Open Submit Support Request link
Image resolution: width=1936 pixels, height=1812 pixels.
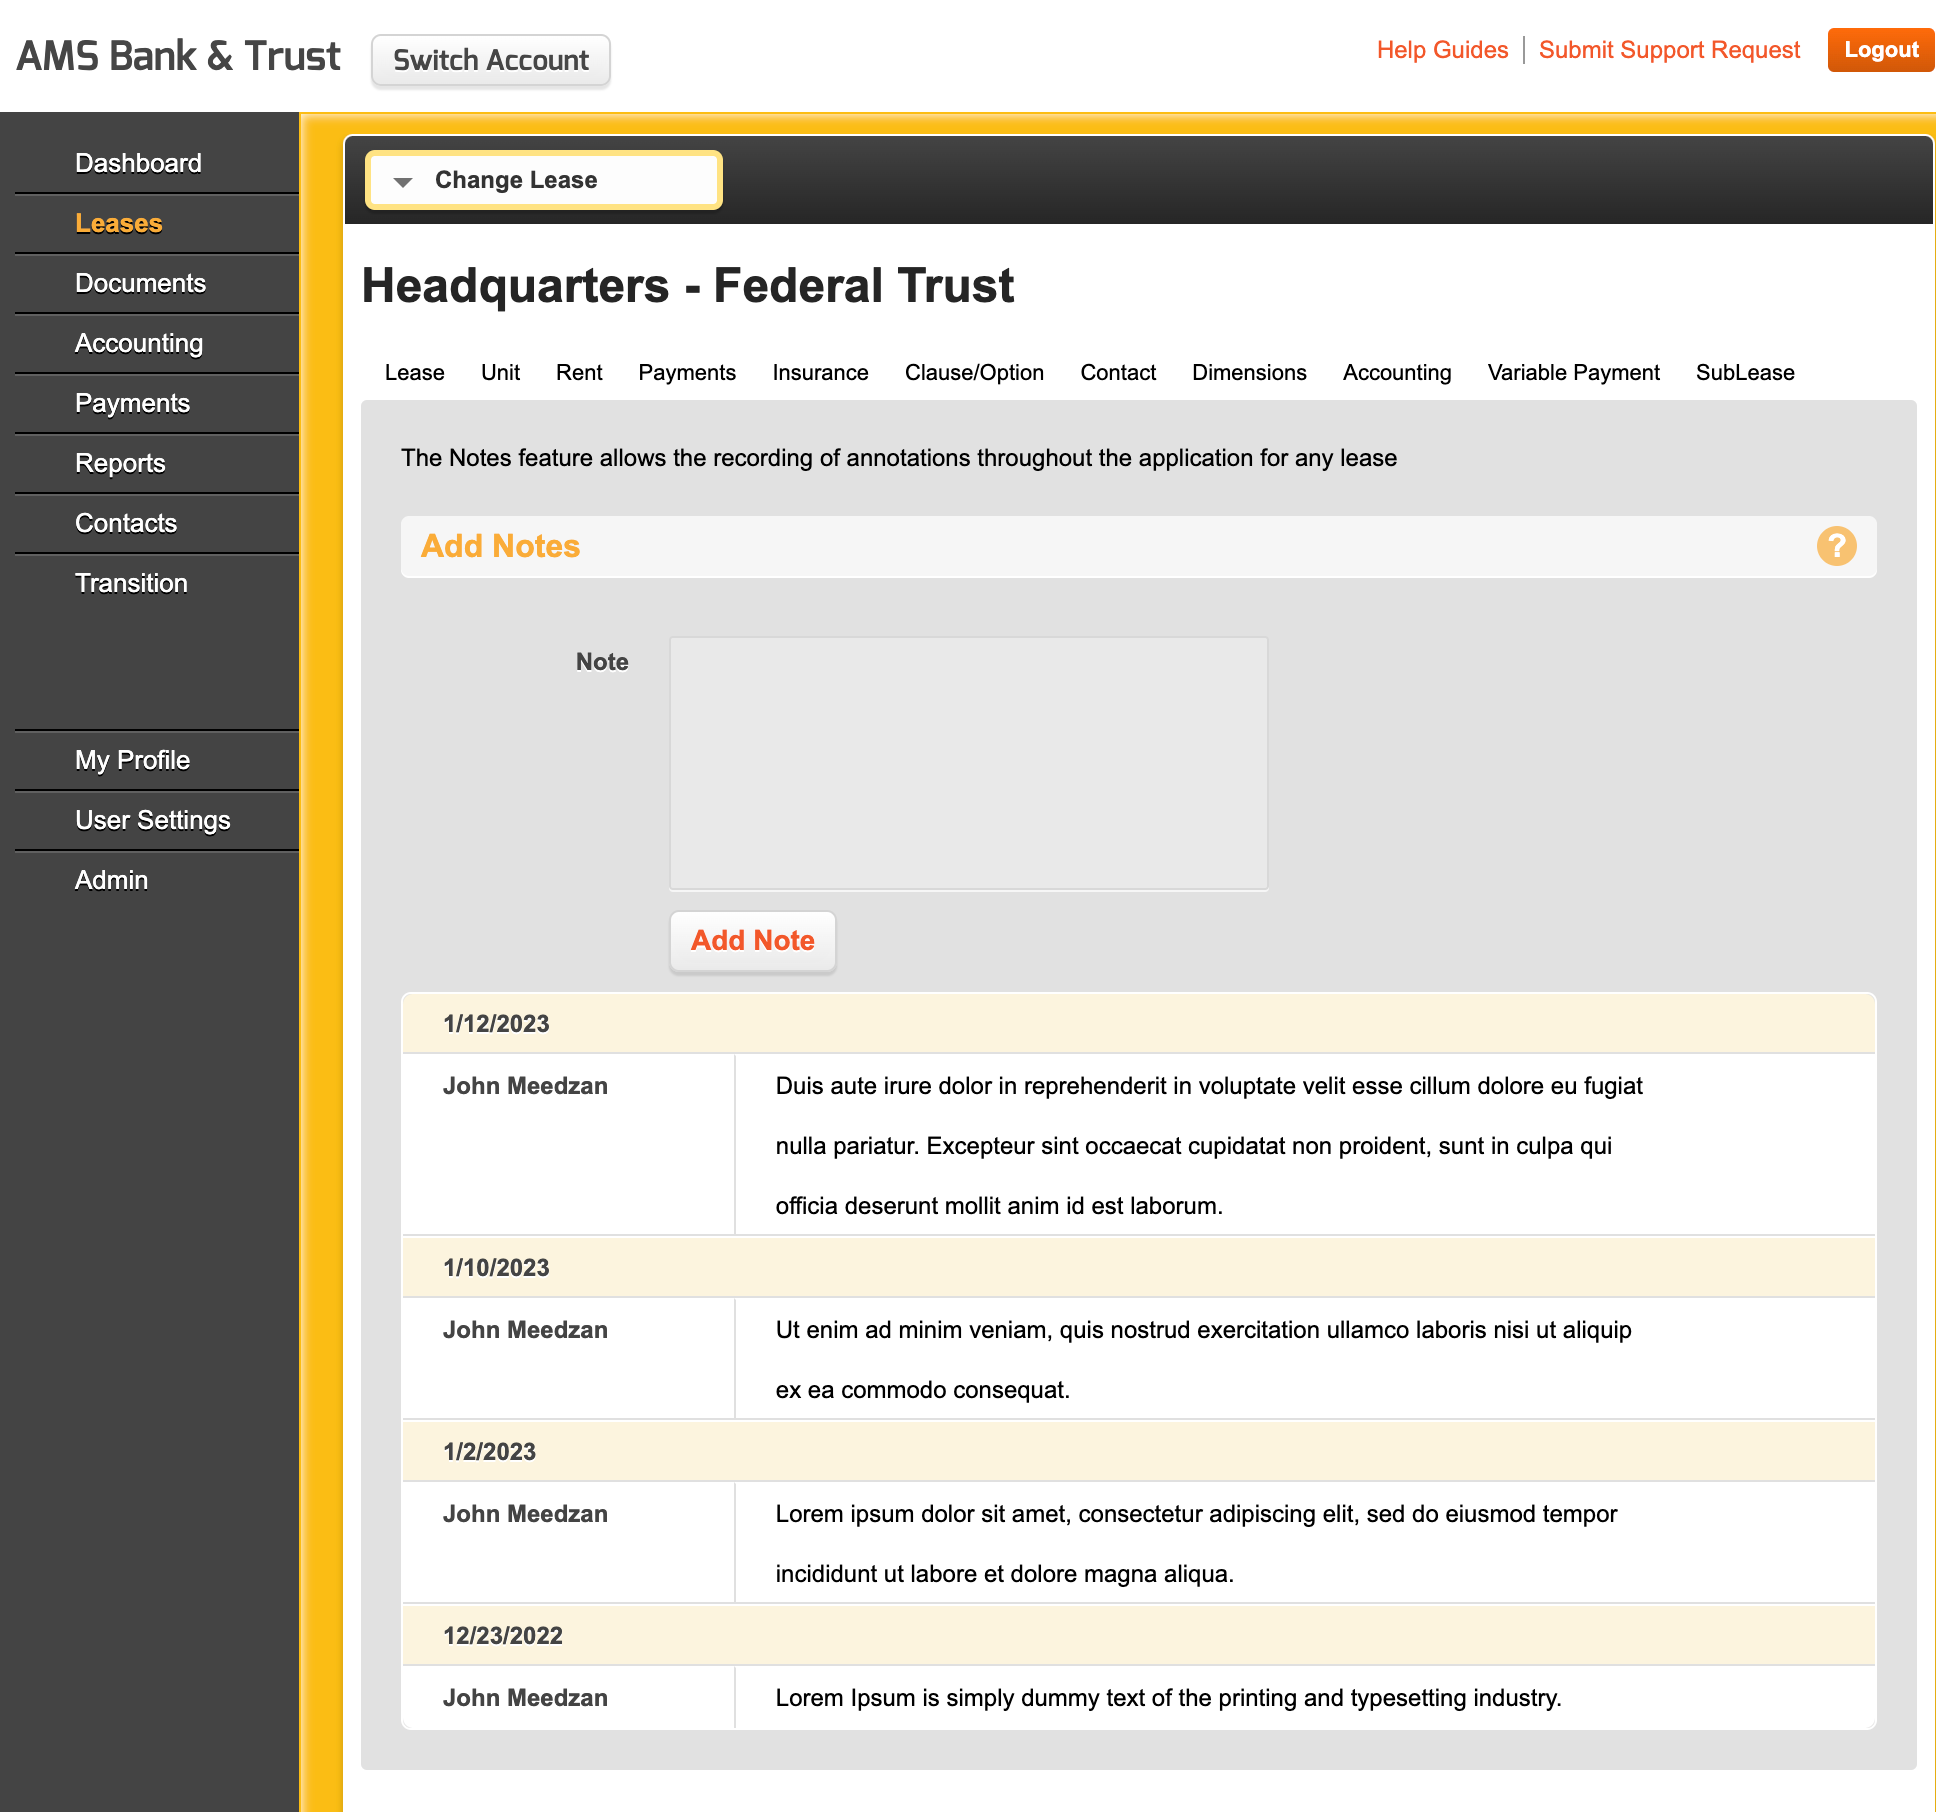[1668, 50]
